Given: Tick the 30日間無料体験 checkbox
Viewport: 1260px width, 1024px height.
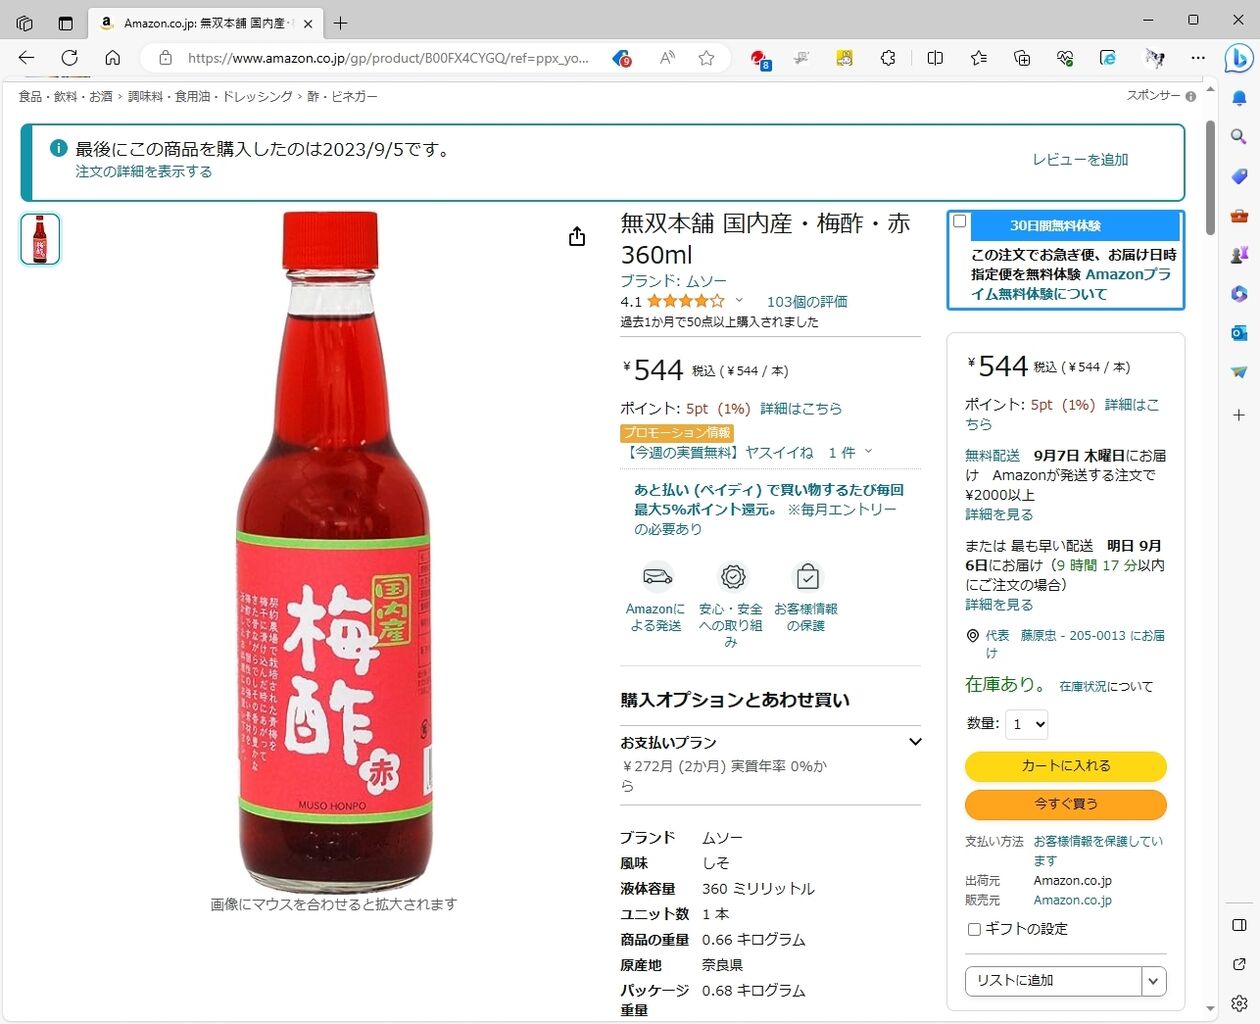Looking at the screenshot, I should click(x=960, y=221).
